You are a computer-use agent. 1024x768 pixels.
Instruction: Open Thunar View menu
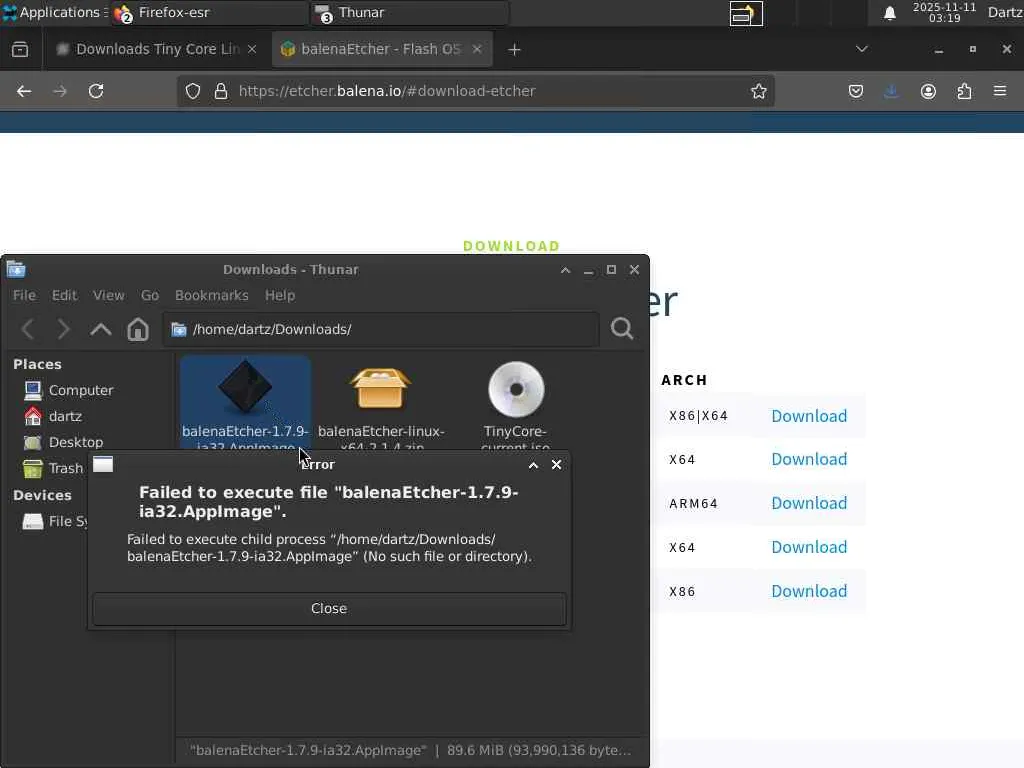(x=108, y=295)
